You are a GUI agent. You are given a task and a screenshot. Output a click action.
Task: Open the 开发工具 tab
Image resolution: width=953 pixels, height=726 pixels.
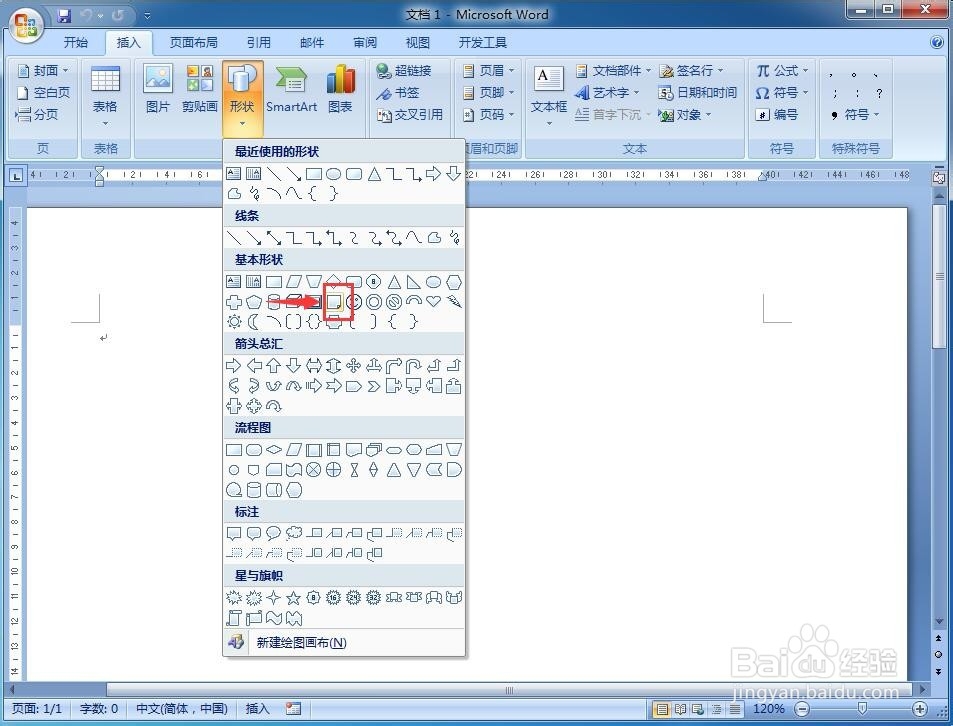[x=483, y=42]
